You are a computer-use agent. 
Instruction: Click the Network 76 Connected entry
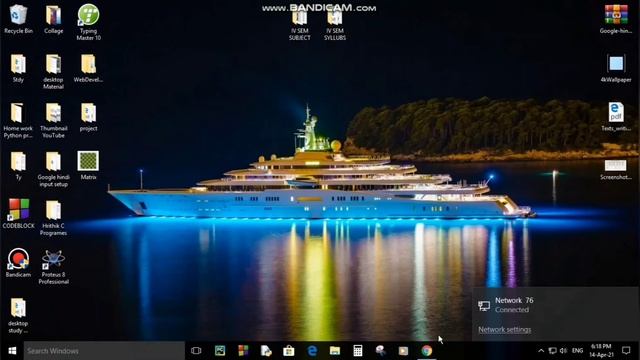point(556,305)
